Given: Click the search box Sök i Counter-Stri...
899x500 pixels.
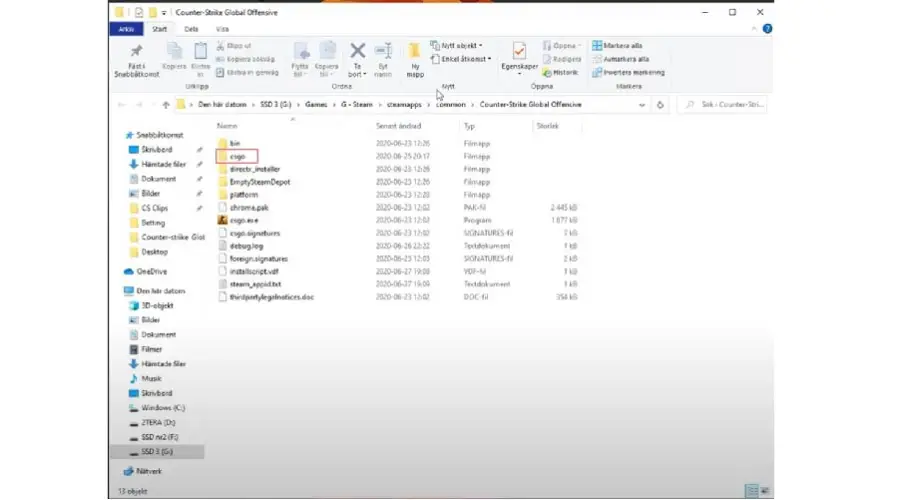Looking at the screenshot, I should point(722,104).
